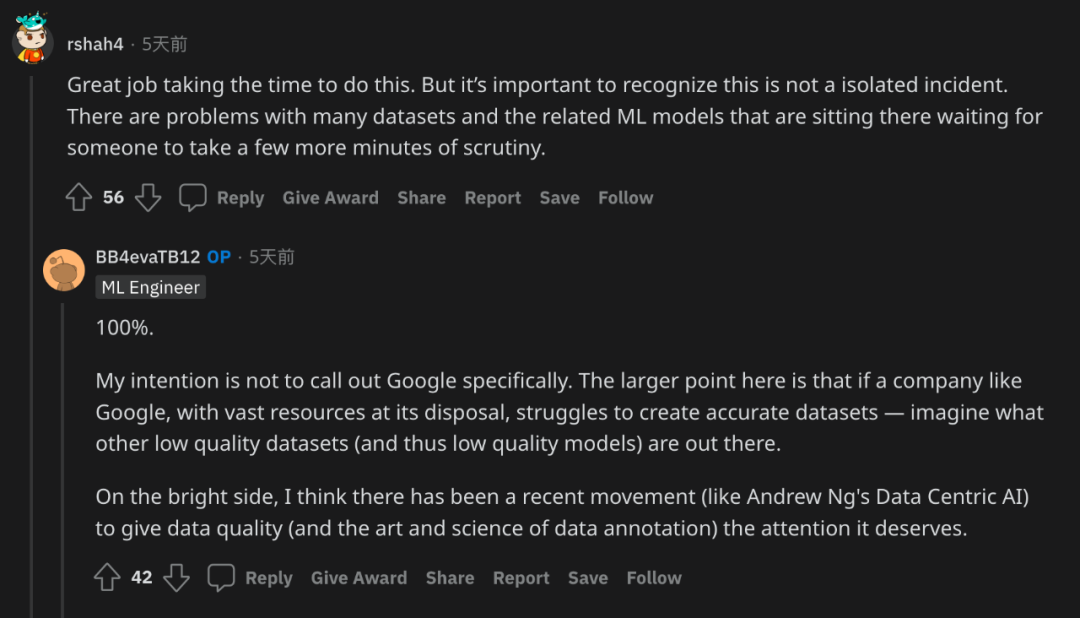Downvote BB4evaTB12's reply

[176, 578]
